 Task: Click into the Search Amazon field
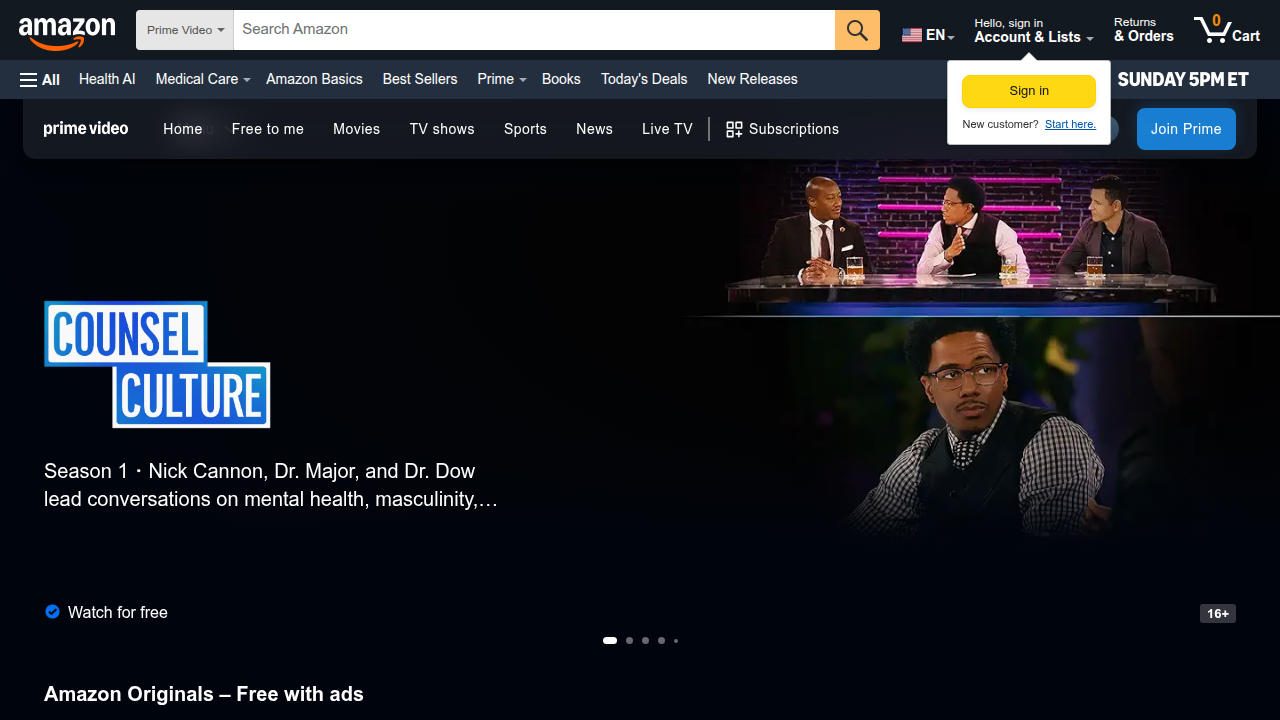tap(534, 30)
